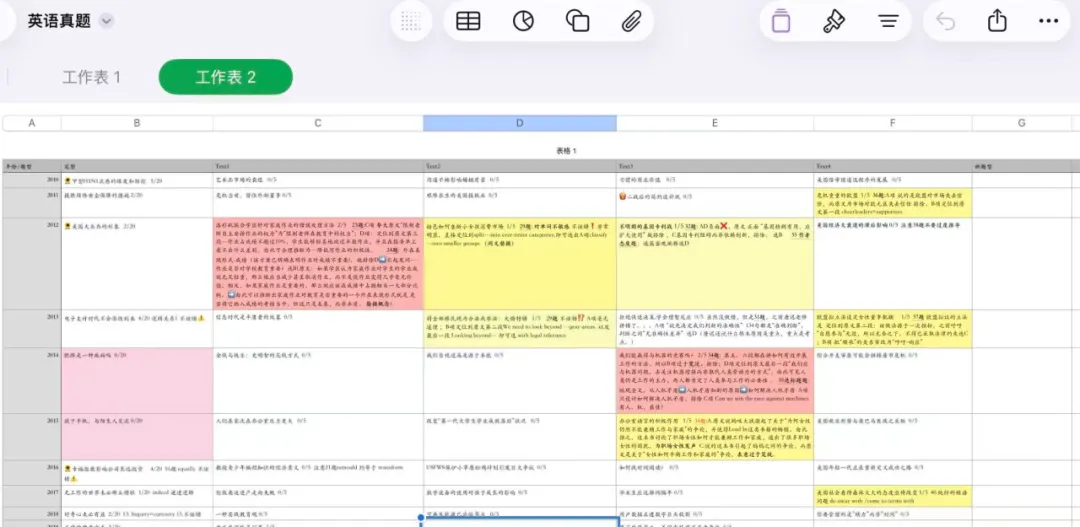Select the 2014 row header cell
Image resolution: width=1080 pixels, height=527 pixels.
click(32, 380)
